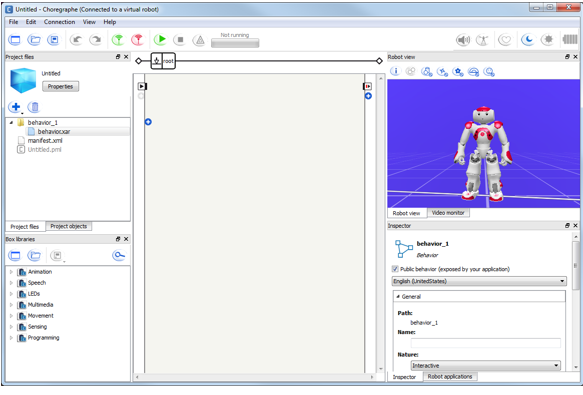The height and width of the screenshot is (395, 583).
Task: Click the red Disconnect icon
Action: tap(138, 40)
